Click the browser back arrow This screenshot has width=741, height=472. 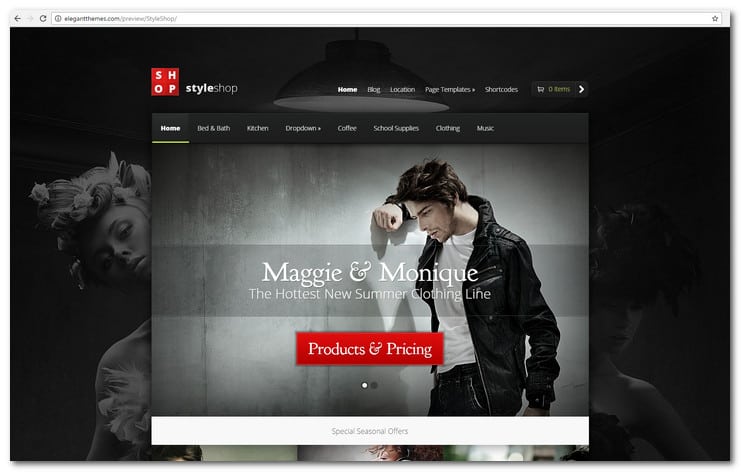tap(17, 18)
